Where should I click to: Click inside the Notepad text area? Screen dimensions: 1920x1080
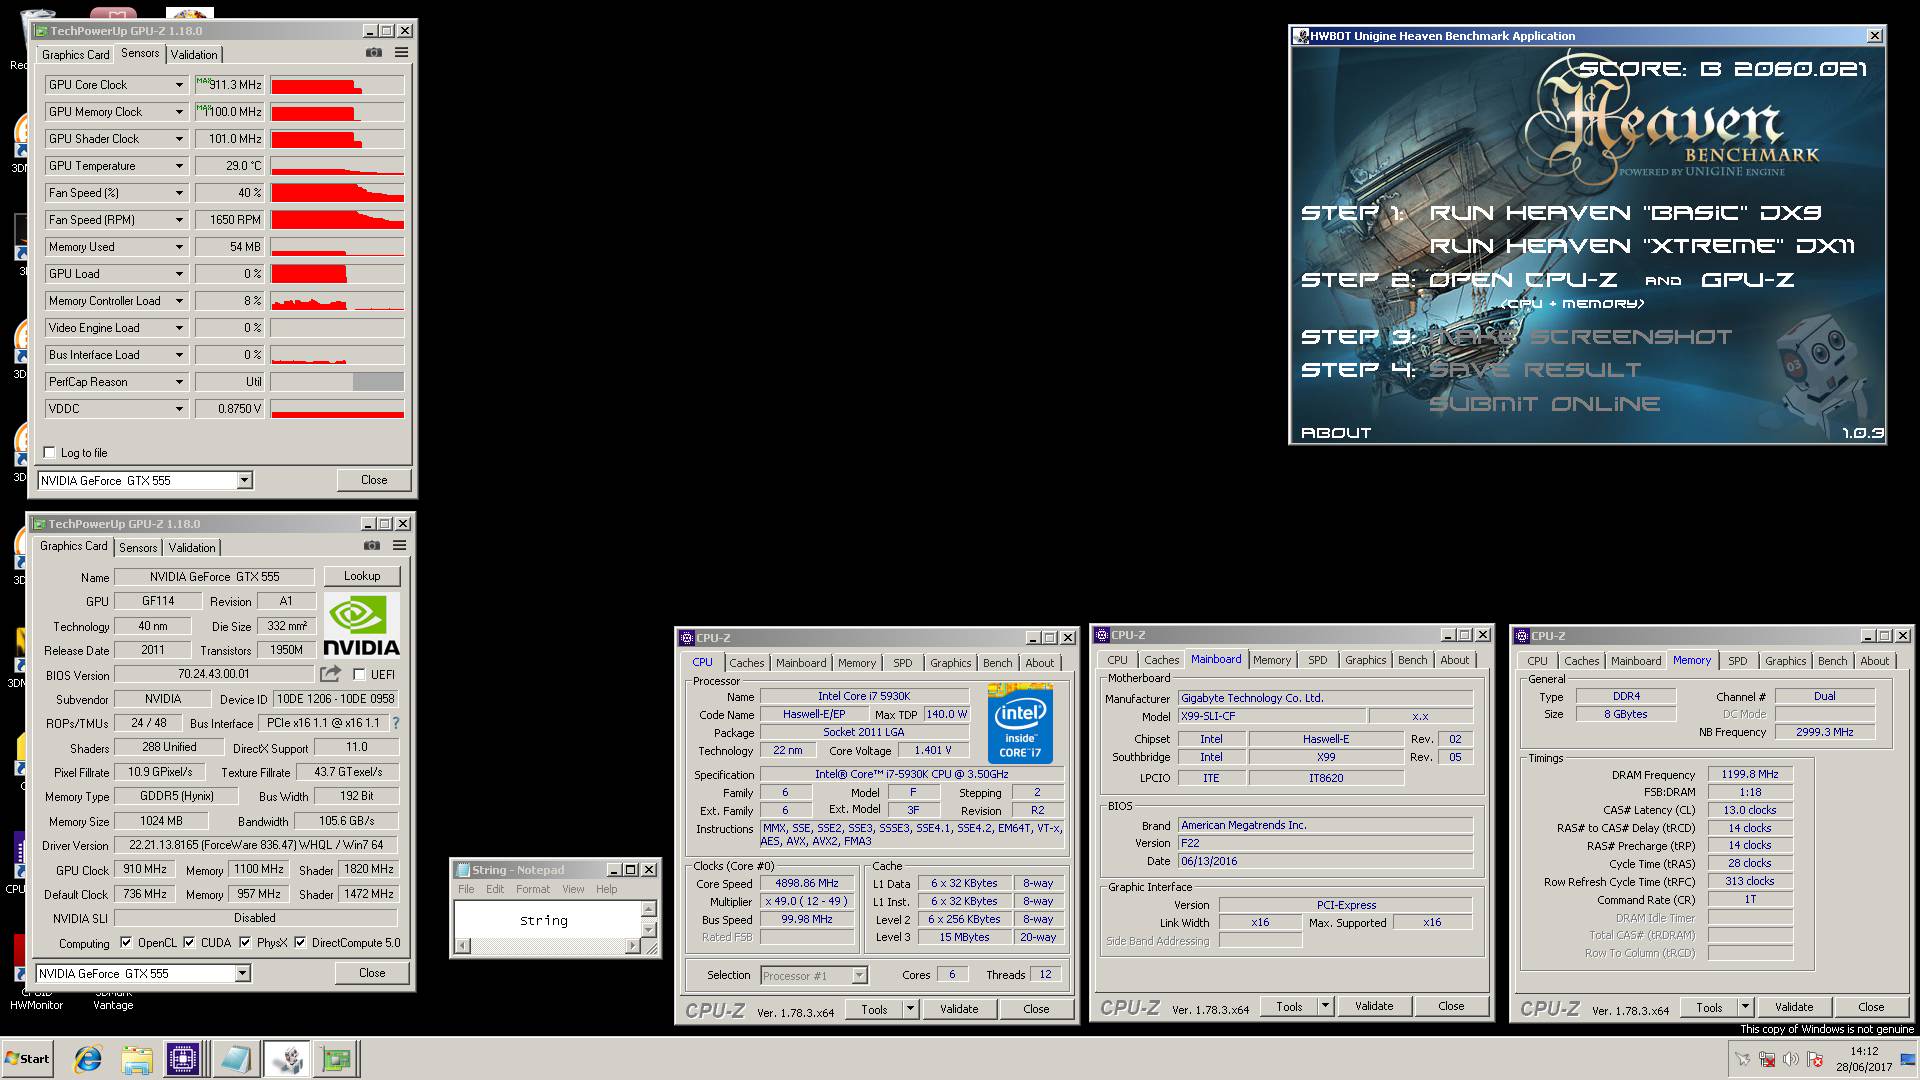click(547, 920)
